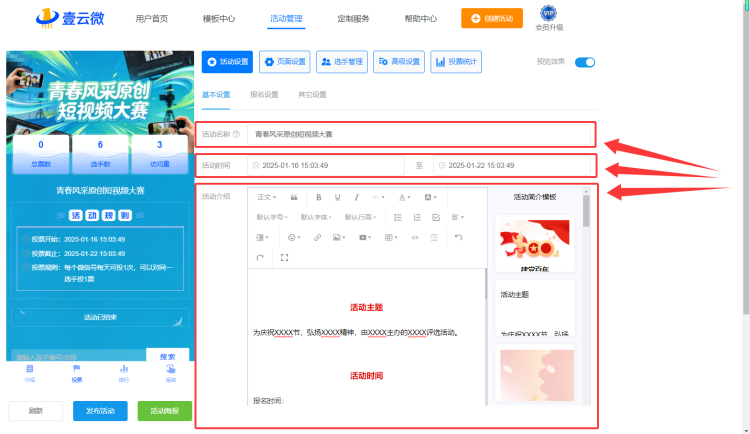Toggle underline formatting in the editor
The width and height of the screenshot is (750, 434).
click(337, 197)
